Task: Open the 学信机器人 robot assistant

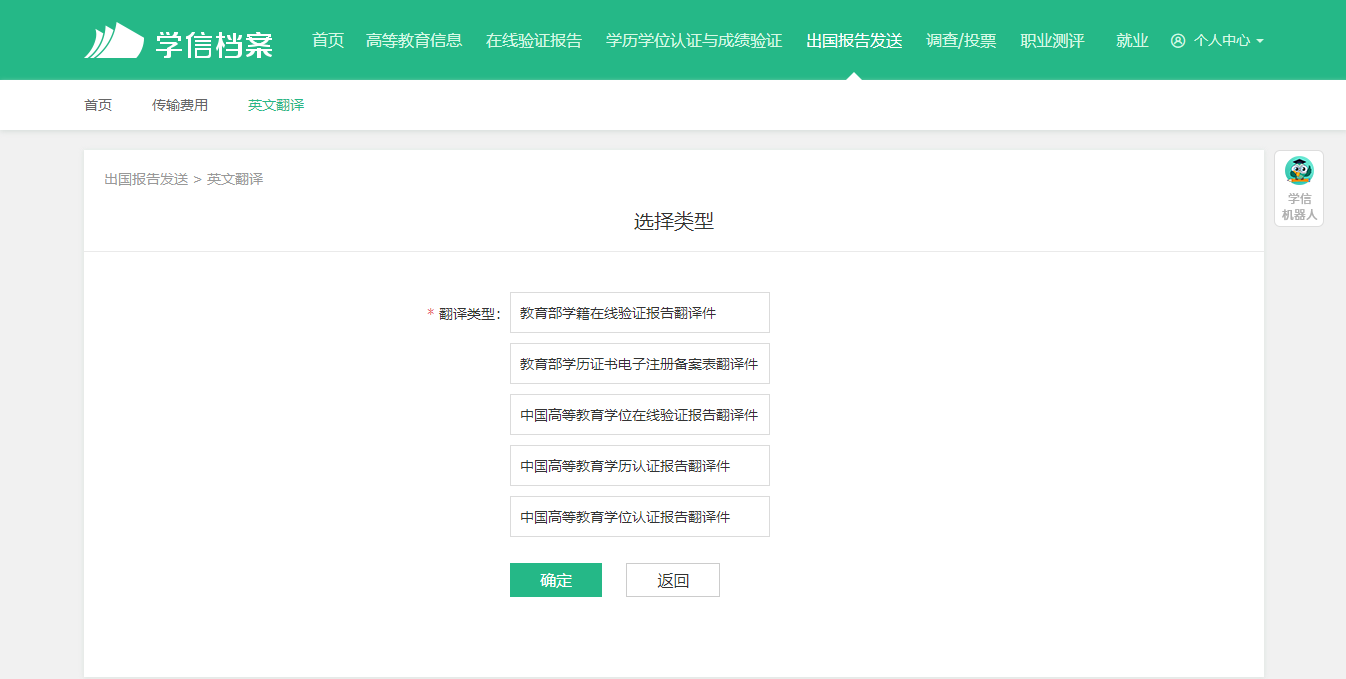Action: click(x=1298, y=188)
